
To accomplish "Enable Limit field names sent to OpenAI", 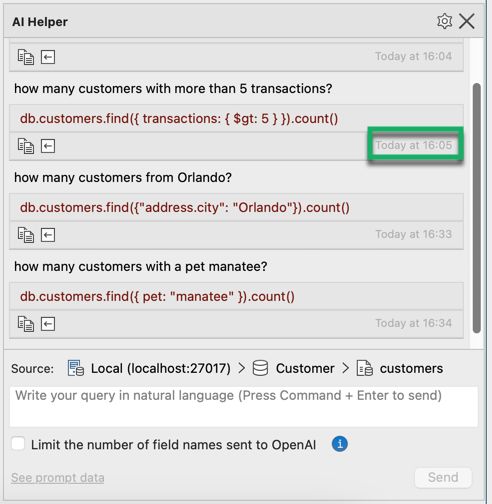I will 18,444.
